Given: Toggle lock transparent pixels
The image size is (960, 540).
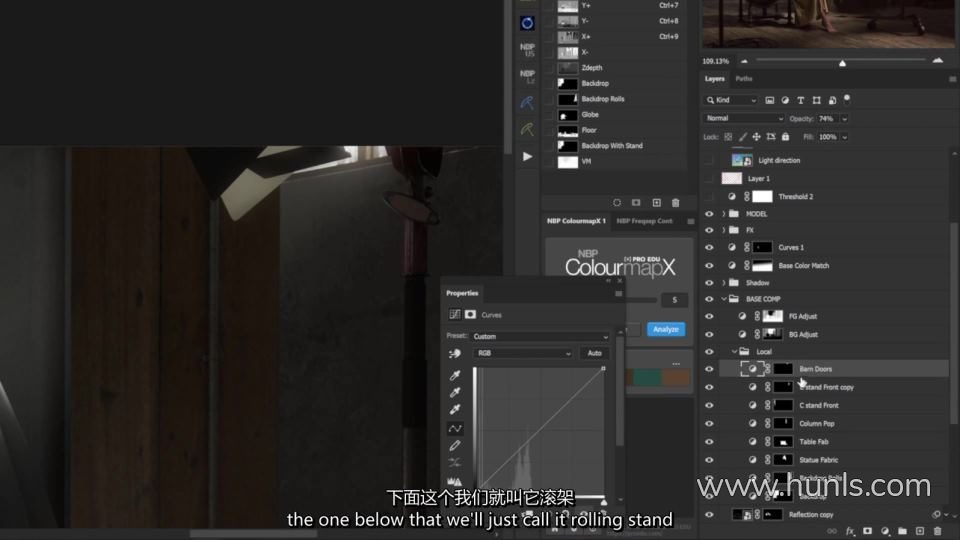Looking at the screenshot, I should point(728,137).
